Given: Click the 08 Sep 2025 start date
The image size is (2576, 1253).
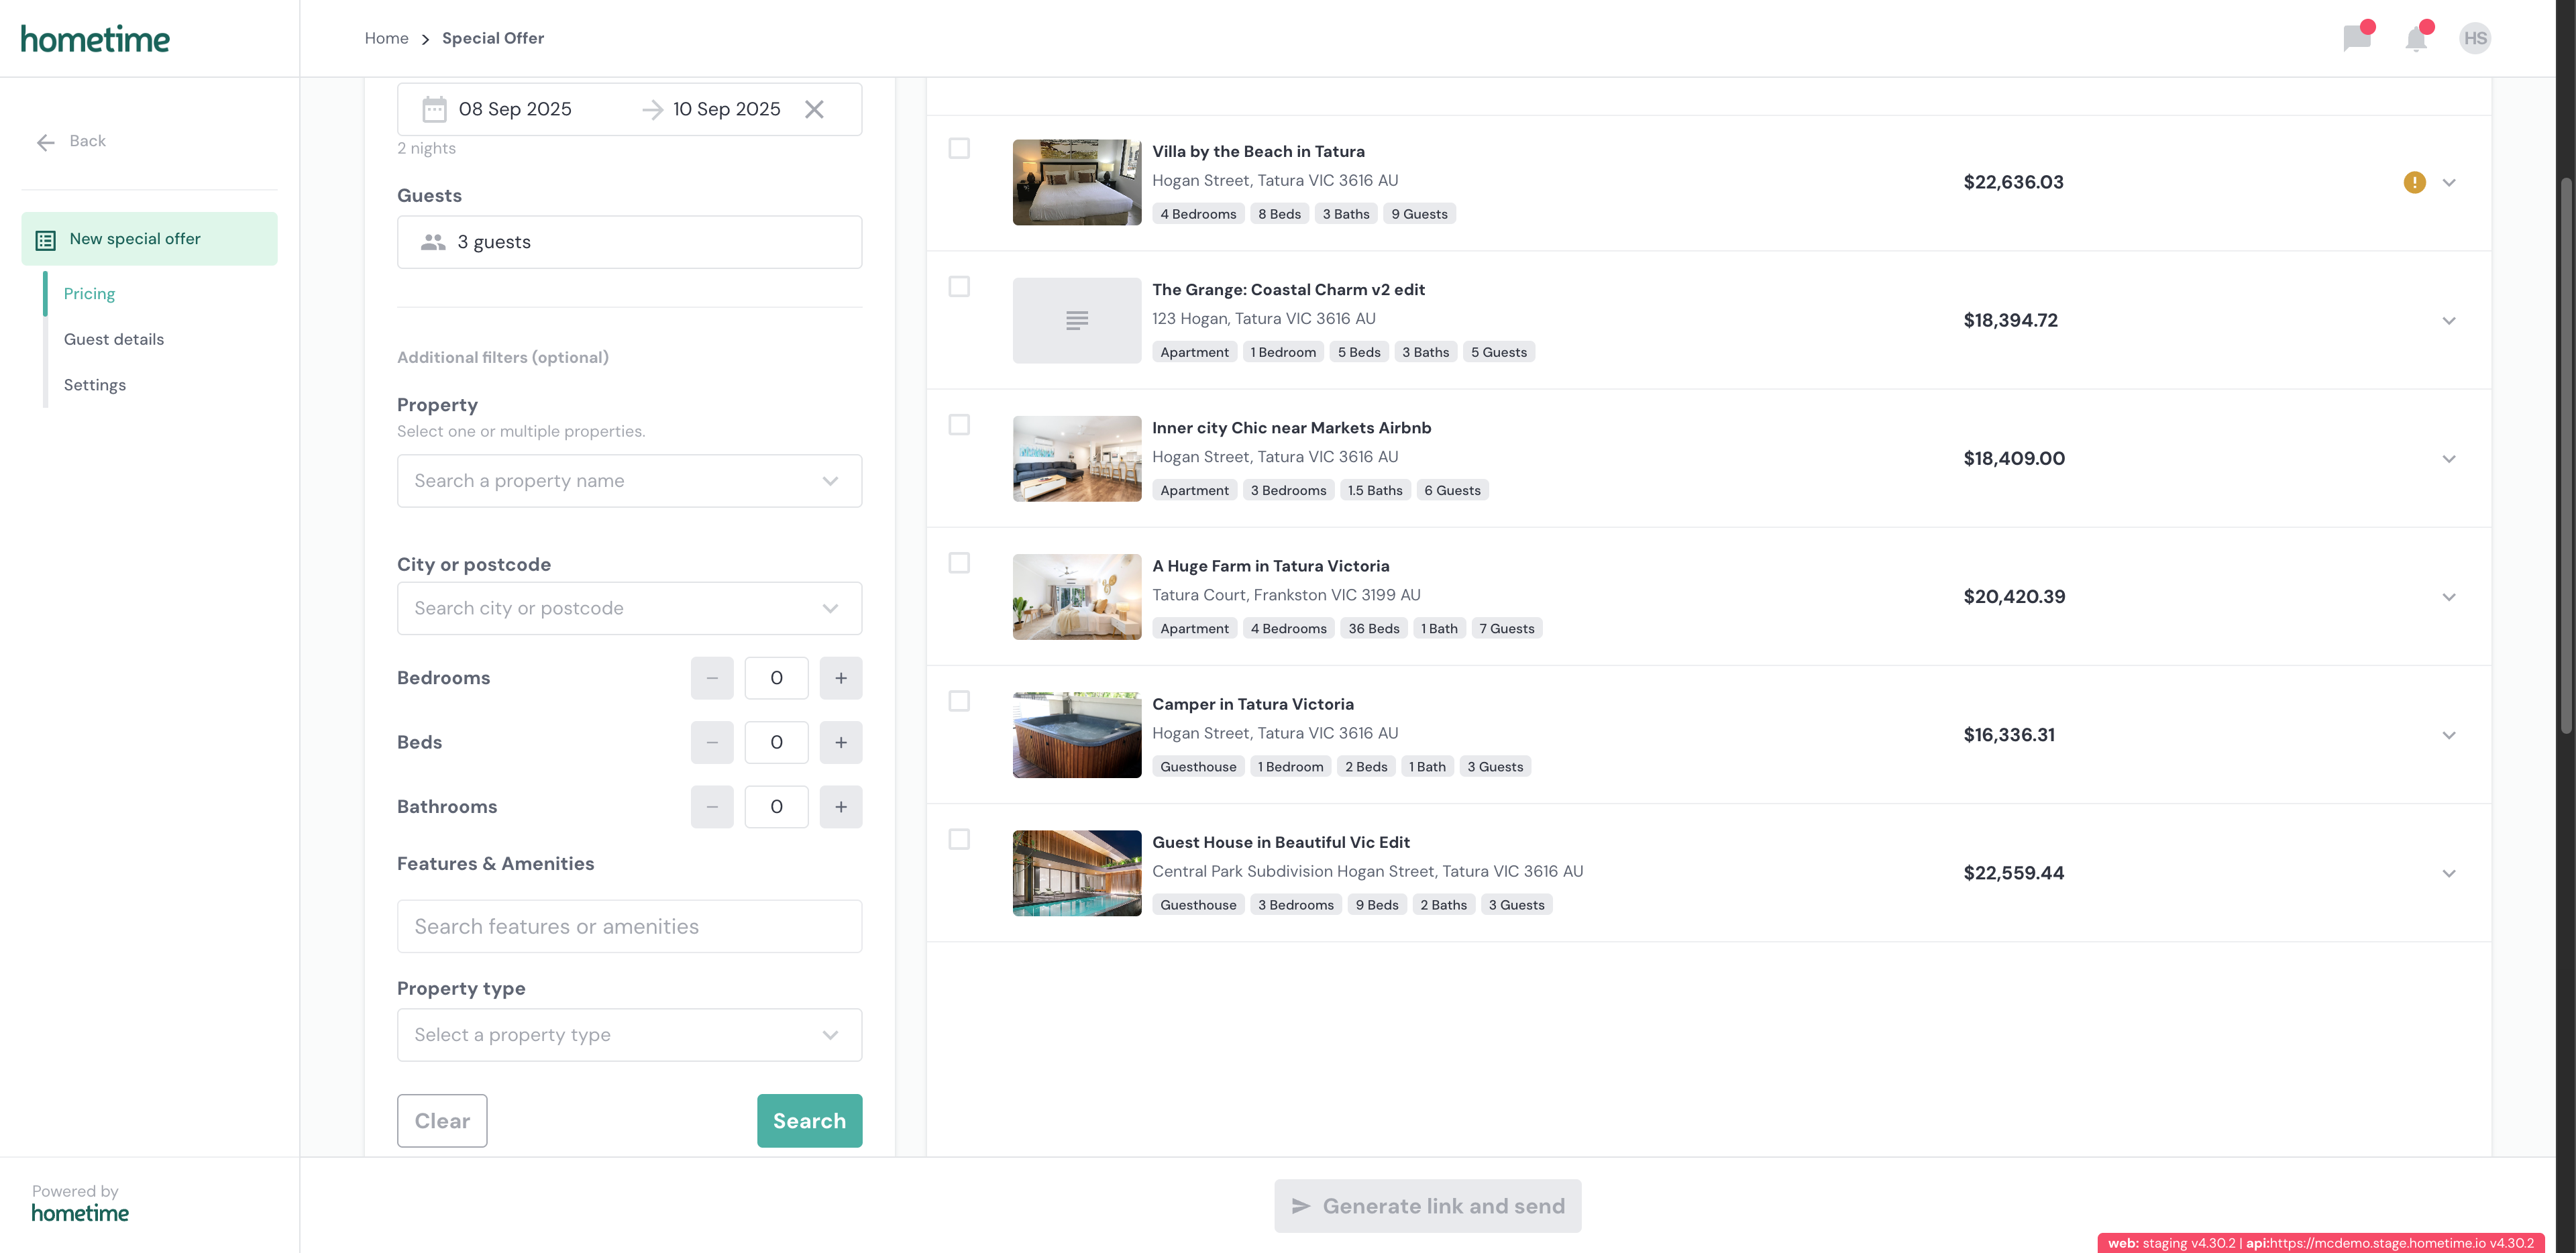Looking at the screenshot, I should pos(515,109).
